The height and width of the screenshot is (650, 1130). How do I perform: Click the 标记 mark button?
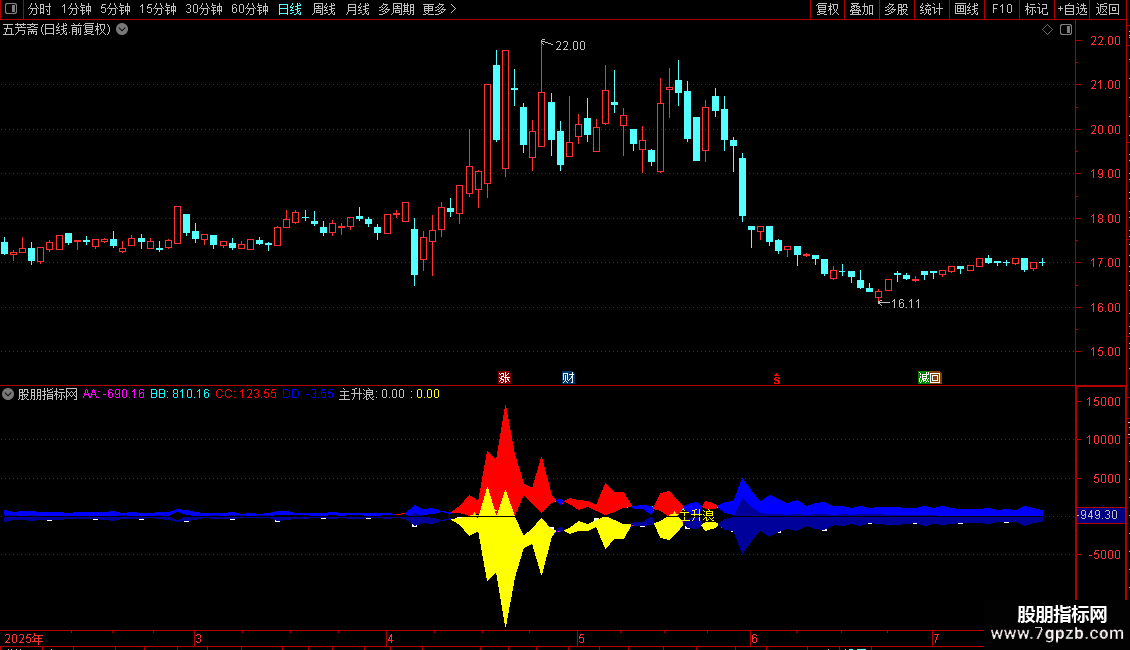(x=1036, y=9)
